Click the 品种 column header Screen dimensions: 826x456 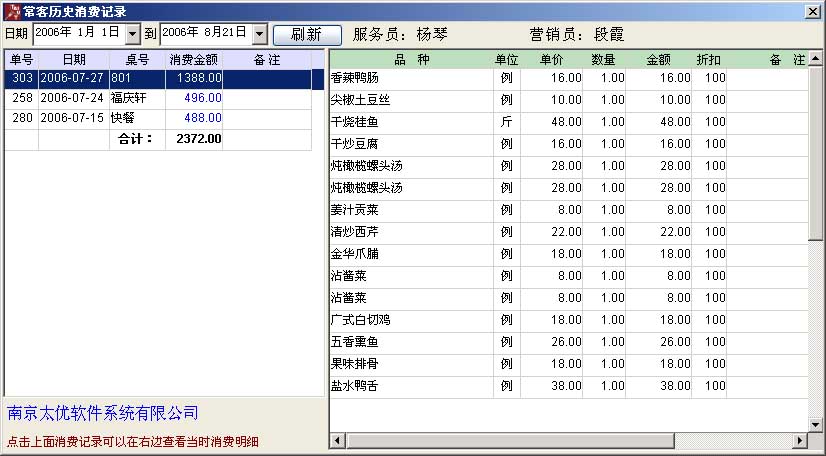tap(409, 60)
